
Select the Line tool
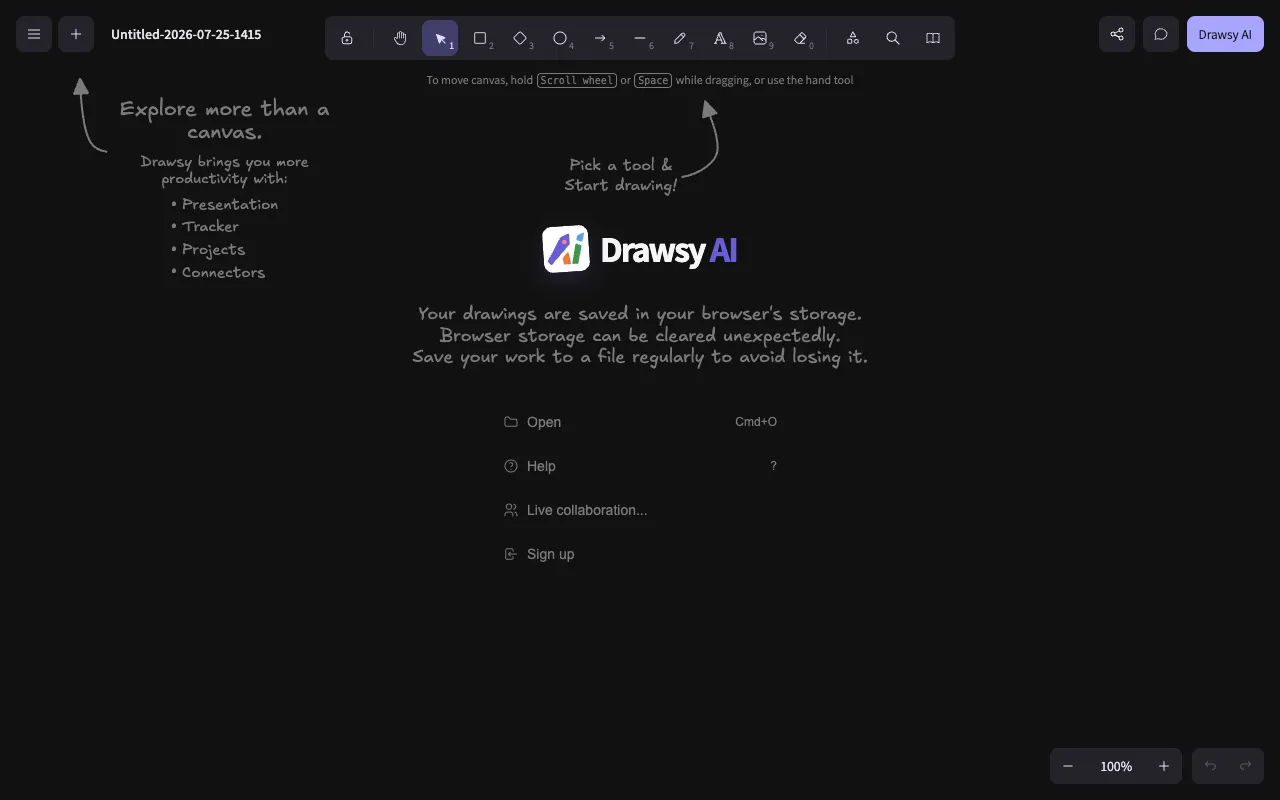click(640, 38)
